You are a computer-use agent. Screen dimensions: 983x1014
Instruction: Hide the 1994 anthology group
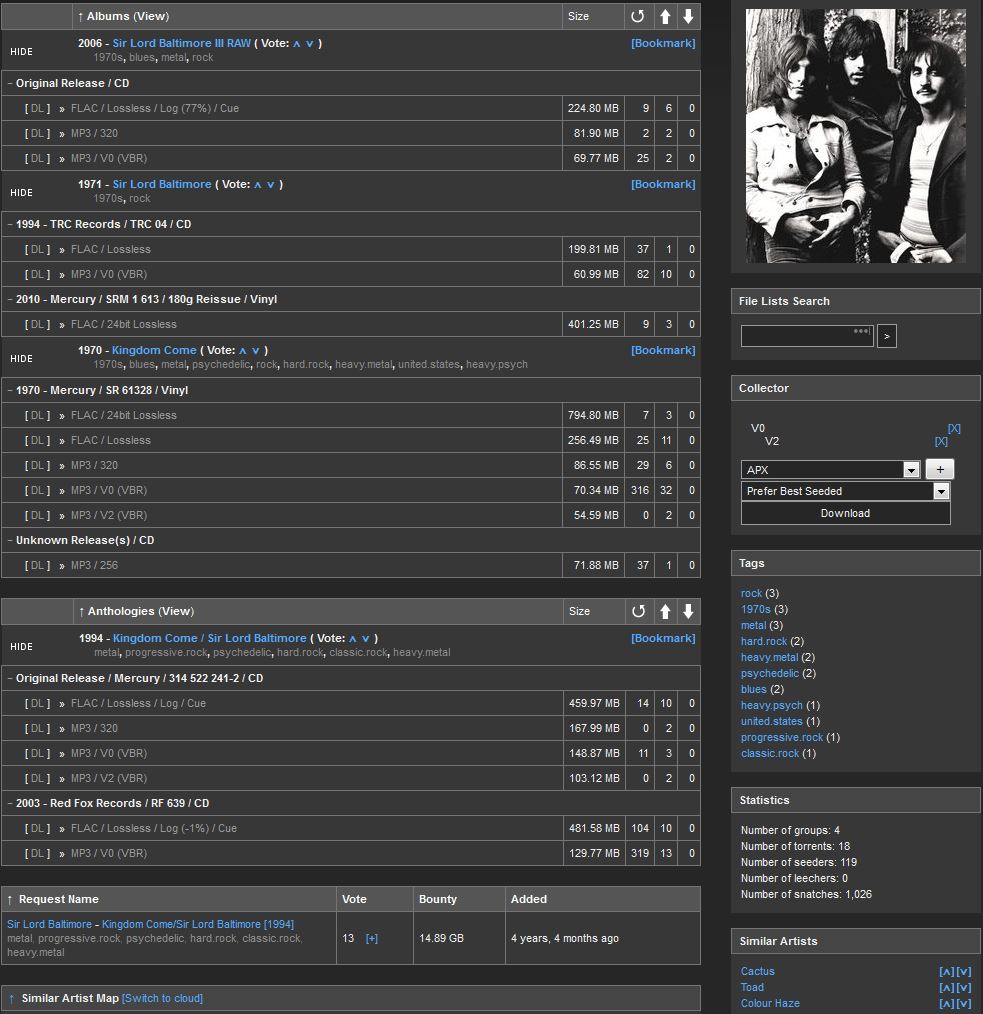[x=21, y=647]
